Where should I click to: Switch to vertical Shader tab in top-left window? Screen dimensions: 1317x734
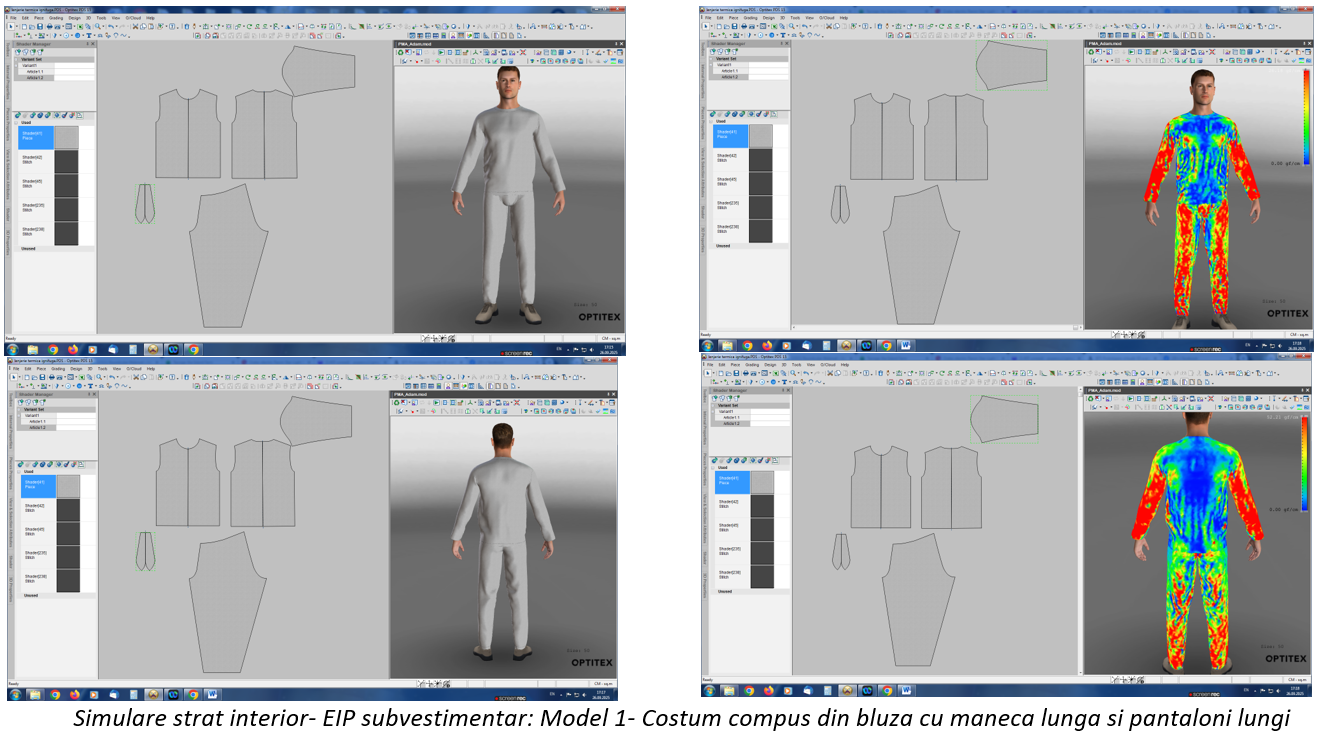click(x=5, y=214)
